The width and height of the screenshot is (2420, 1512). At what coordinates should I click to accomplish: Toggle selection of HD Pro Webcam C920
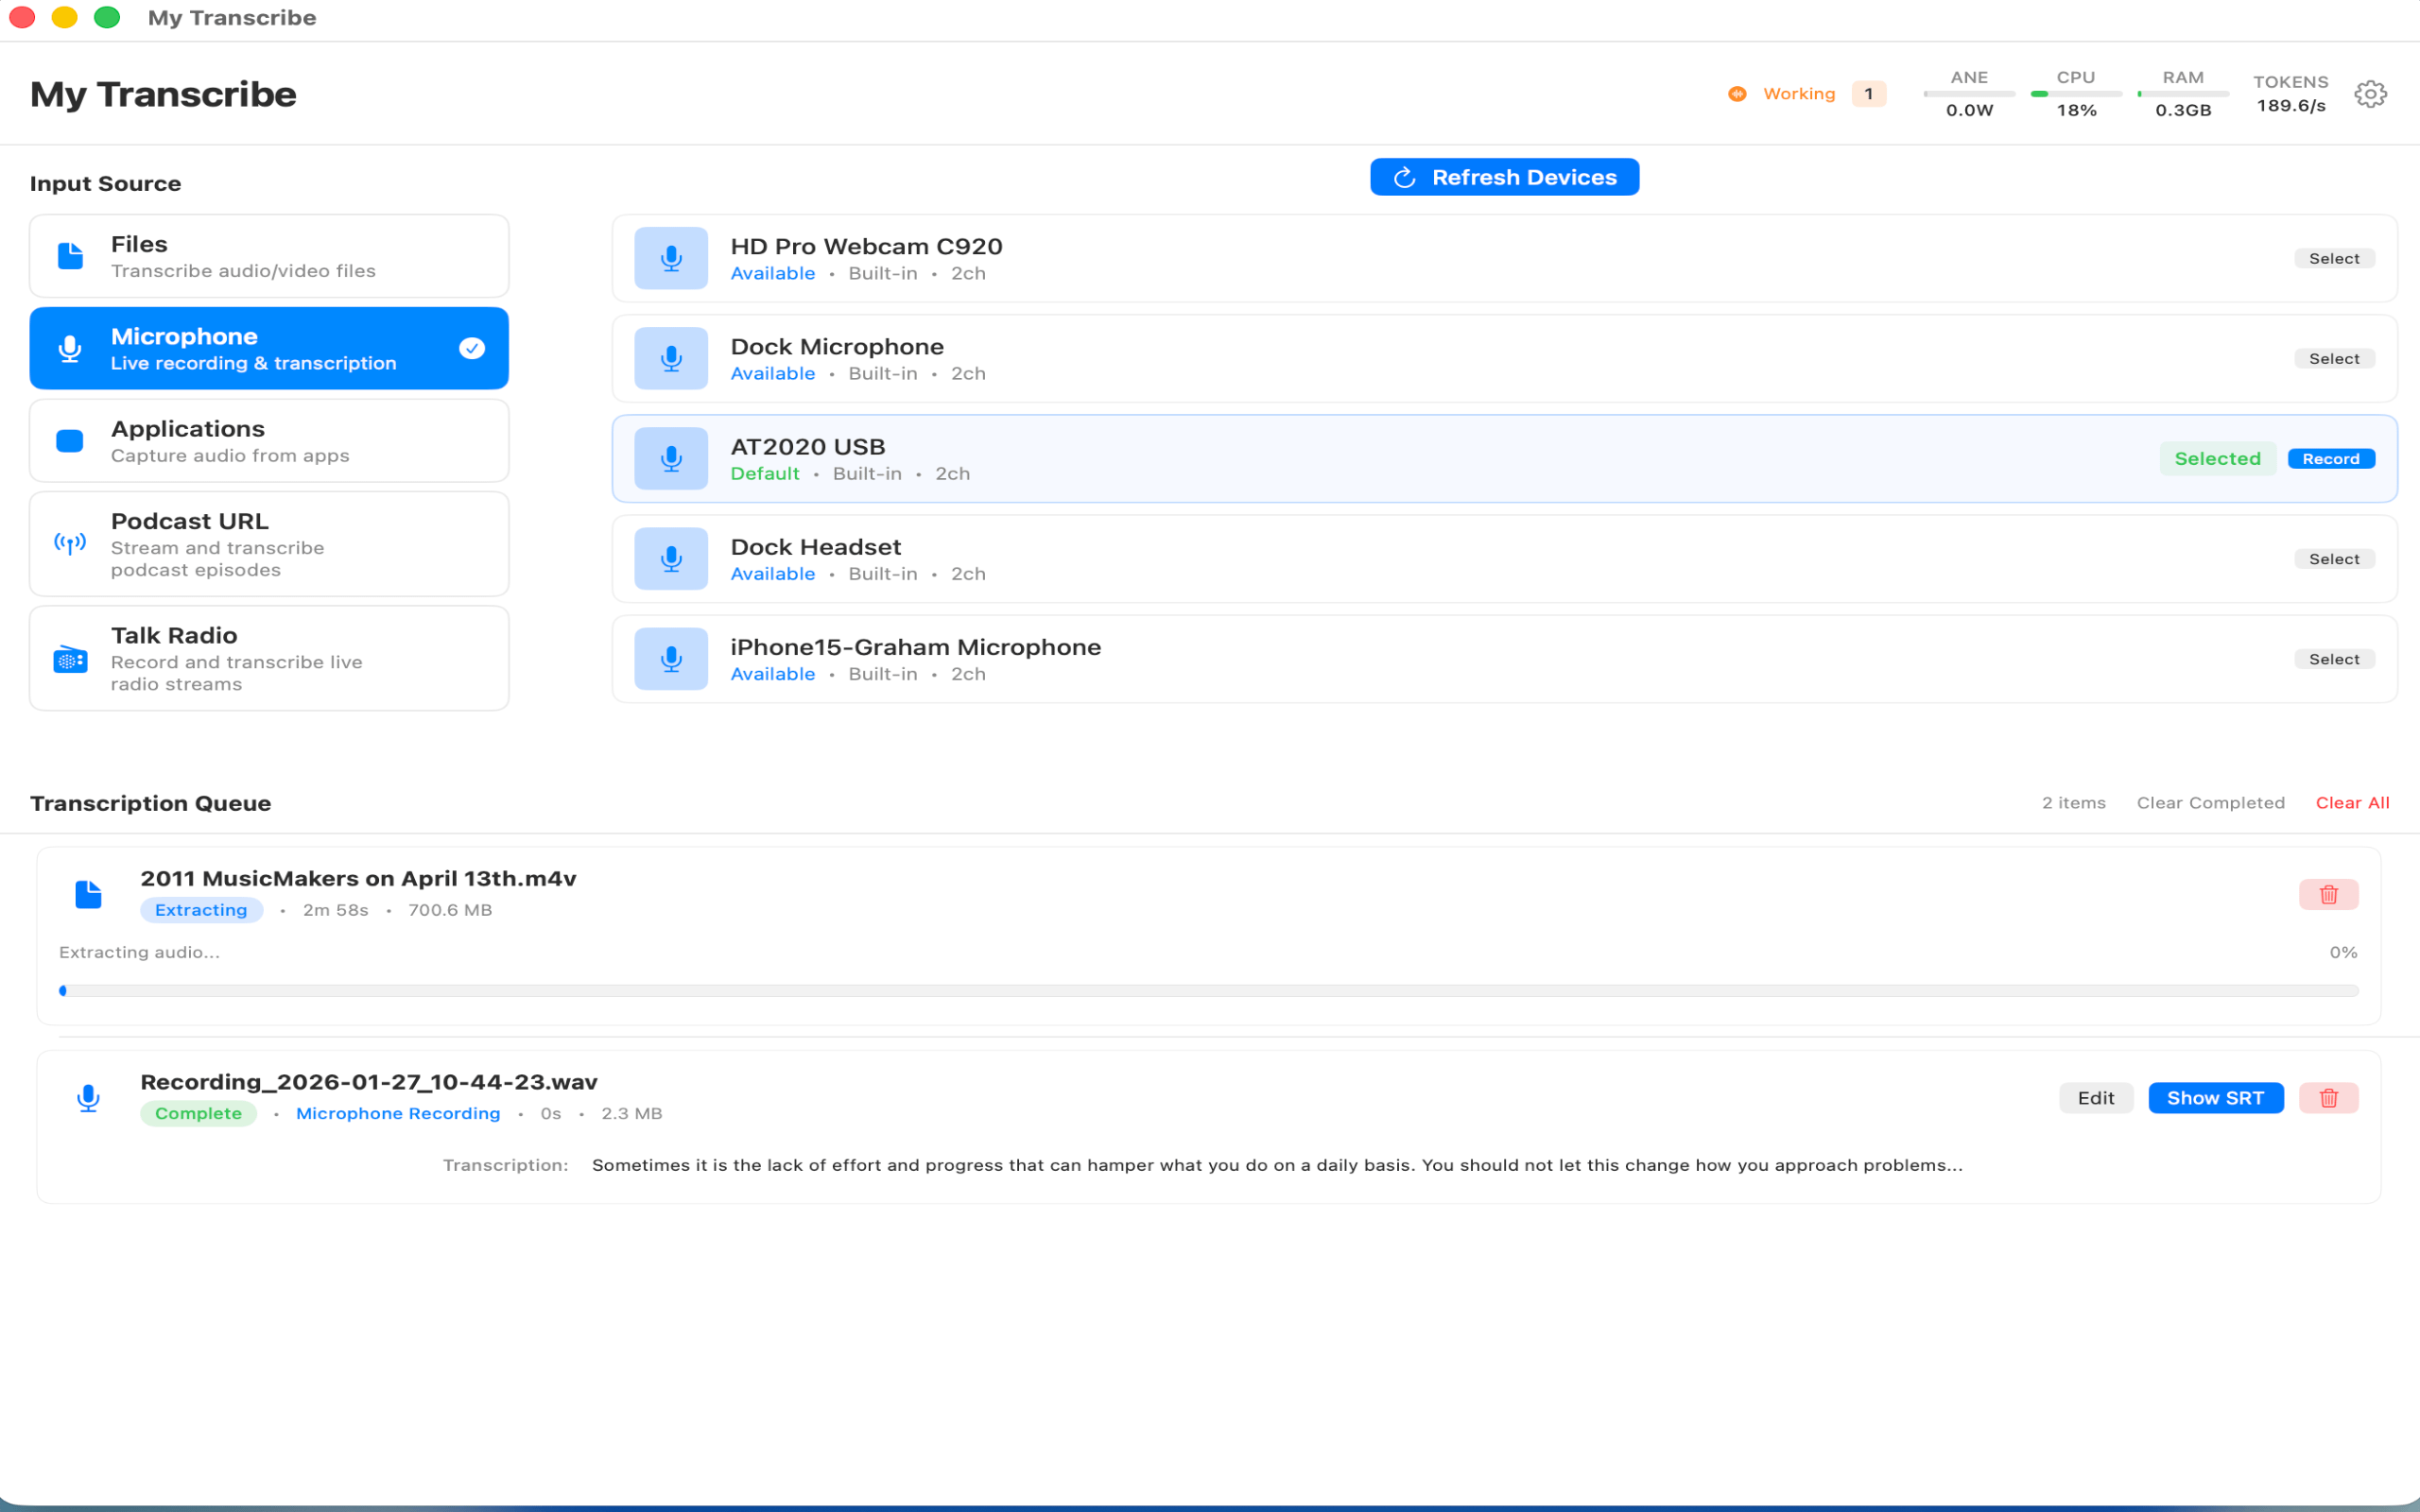click(2334, 258)
